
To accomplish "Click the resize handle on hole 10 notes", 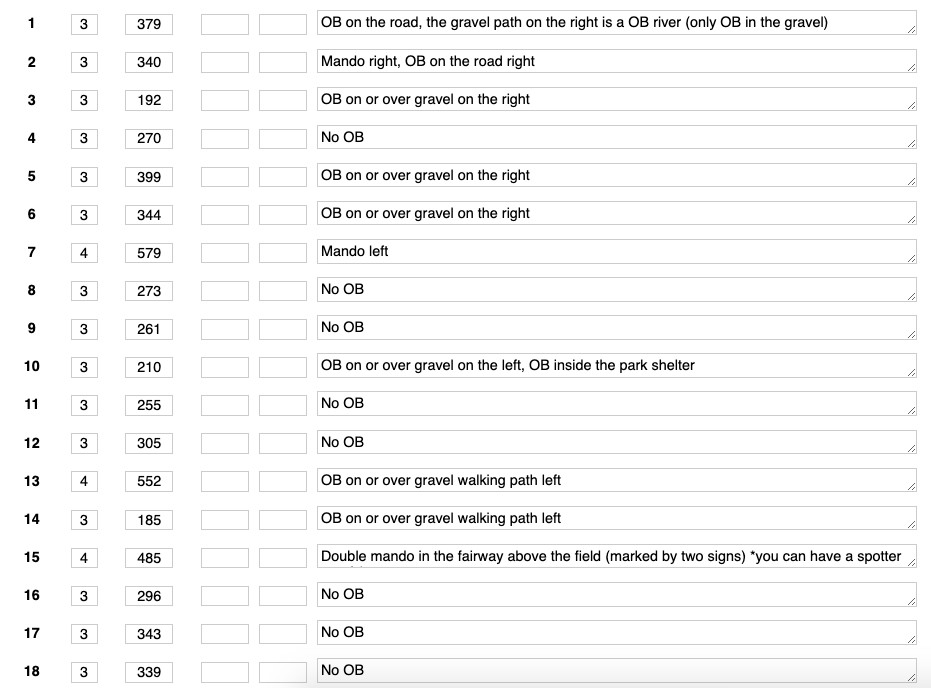I will [910, 372].
